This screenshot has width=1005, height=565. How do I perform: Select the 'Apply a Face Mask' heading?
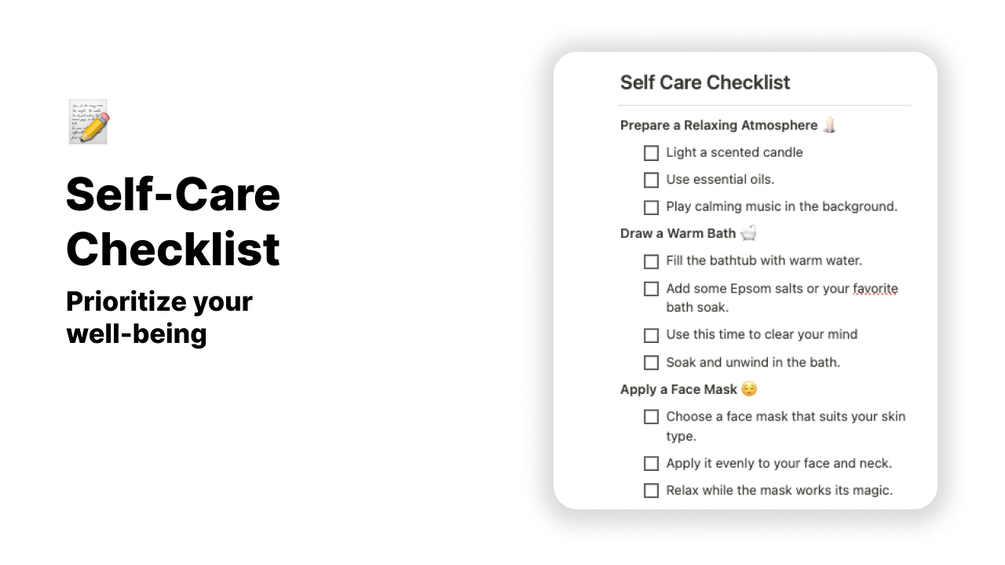(678, 389)
